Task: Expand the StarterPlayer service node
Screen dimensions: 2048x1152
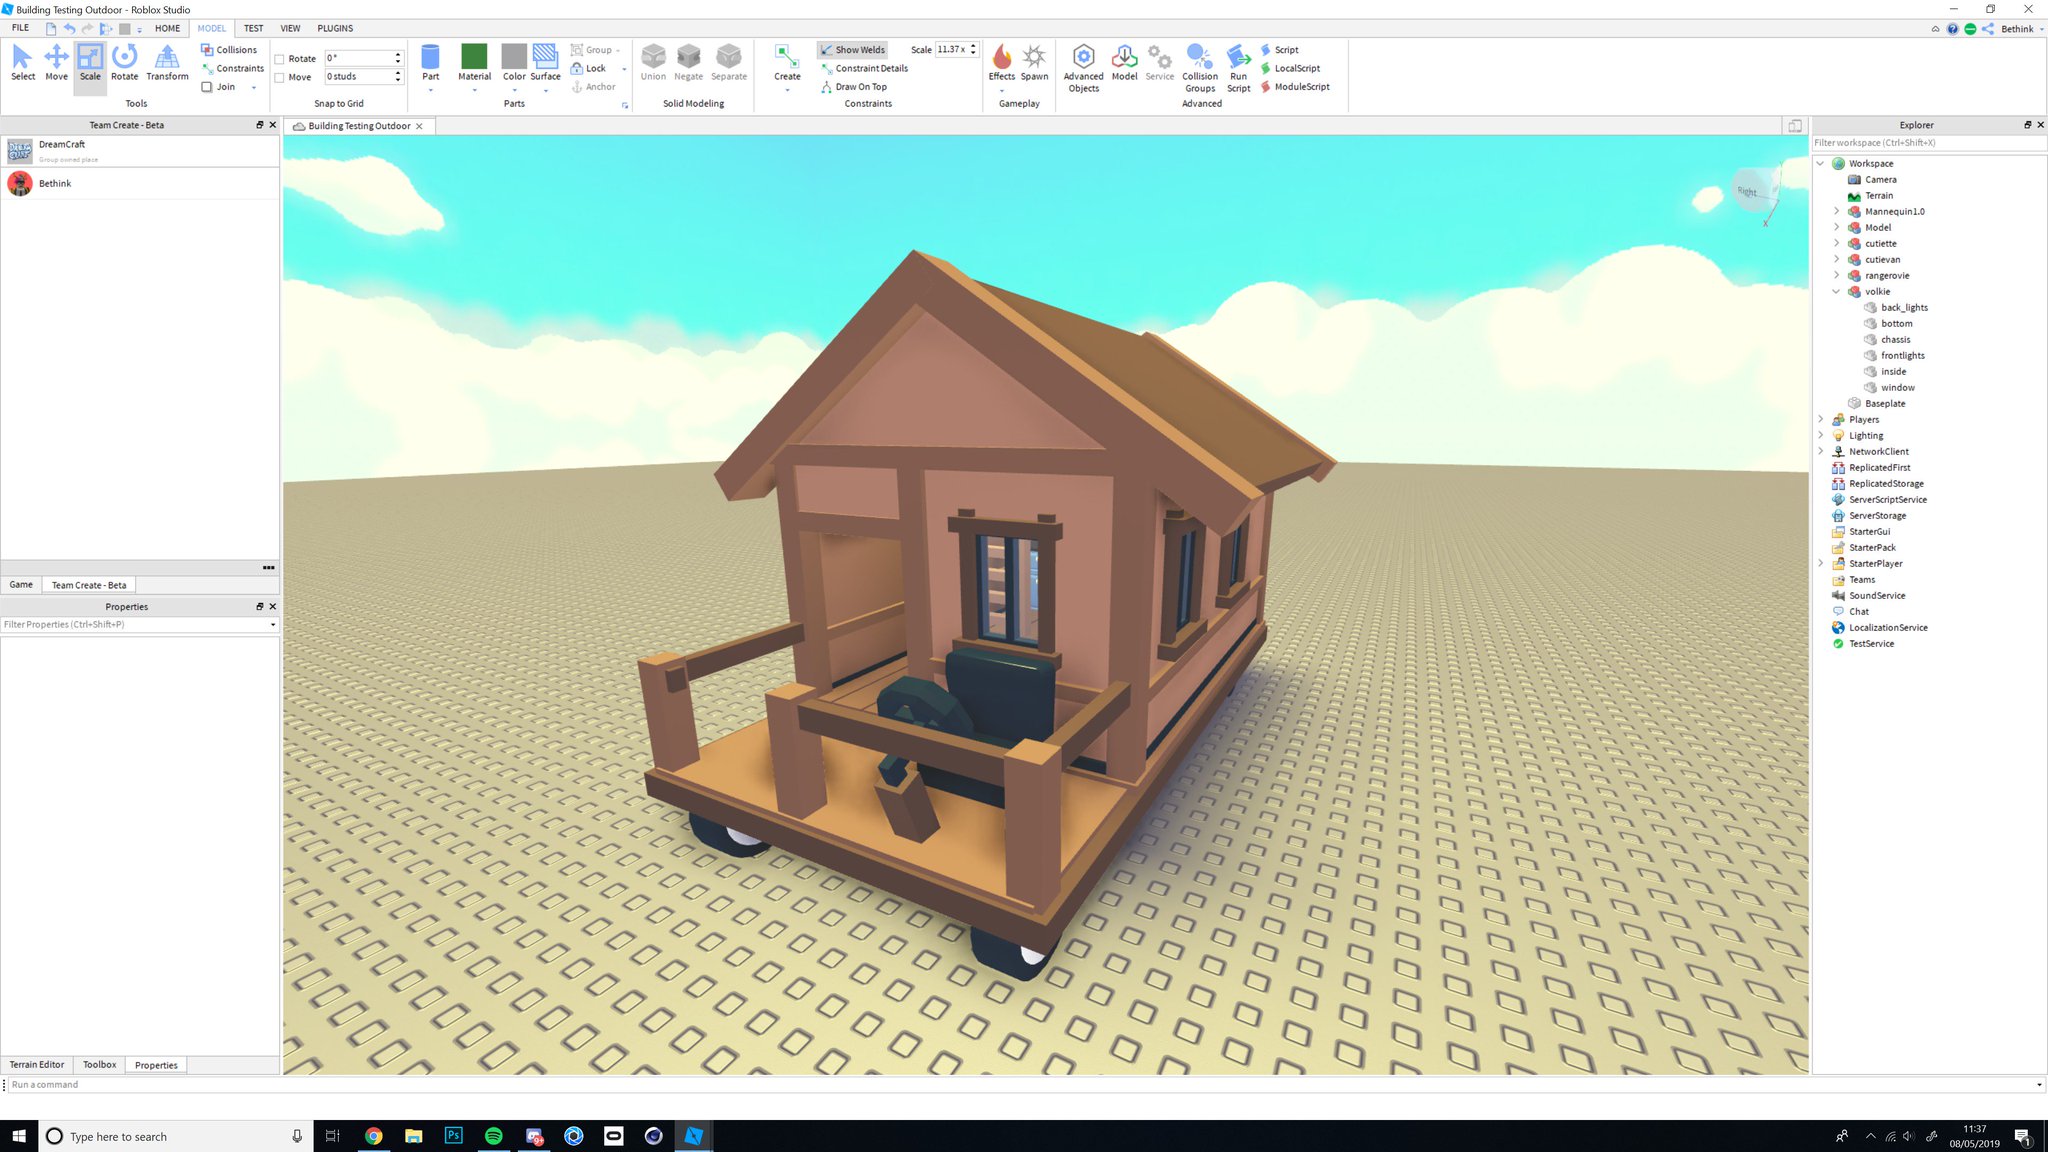Action: pos(1820,564)
